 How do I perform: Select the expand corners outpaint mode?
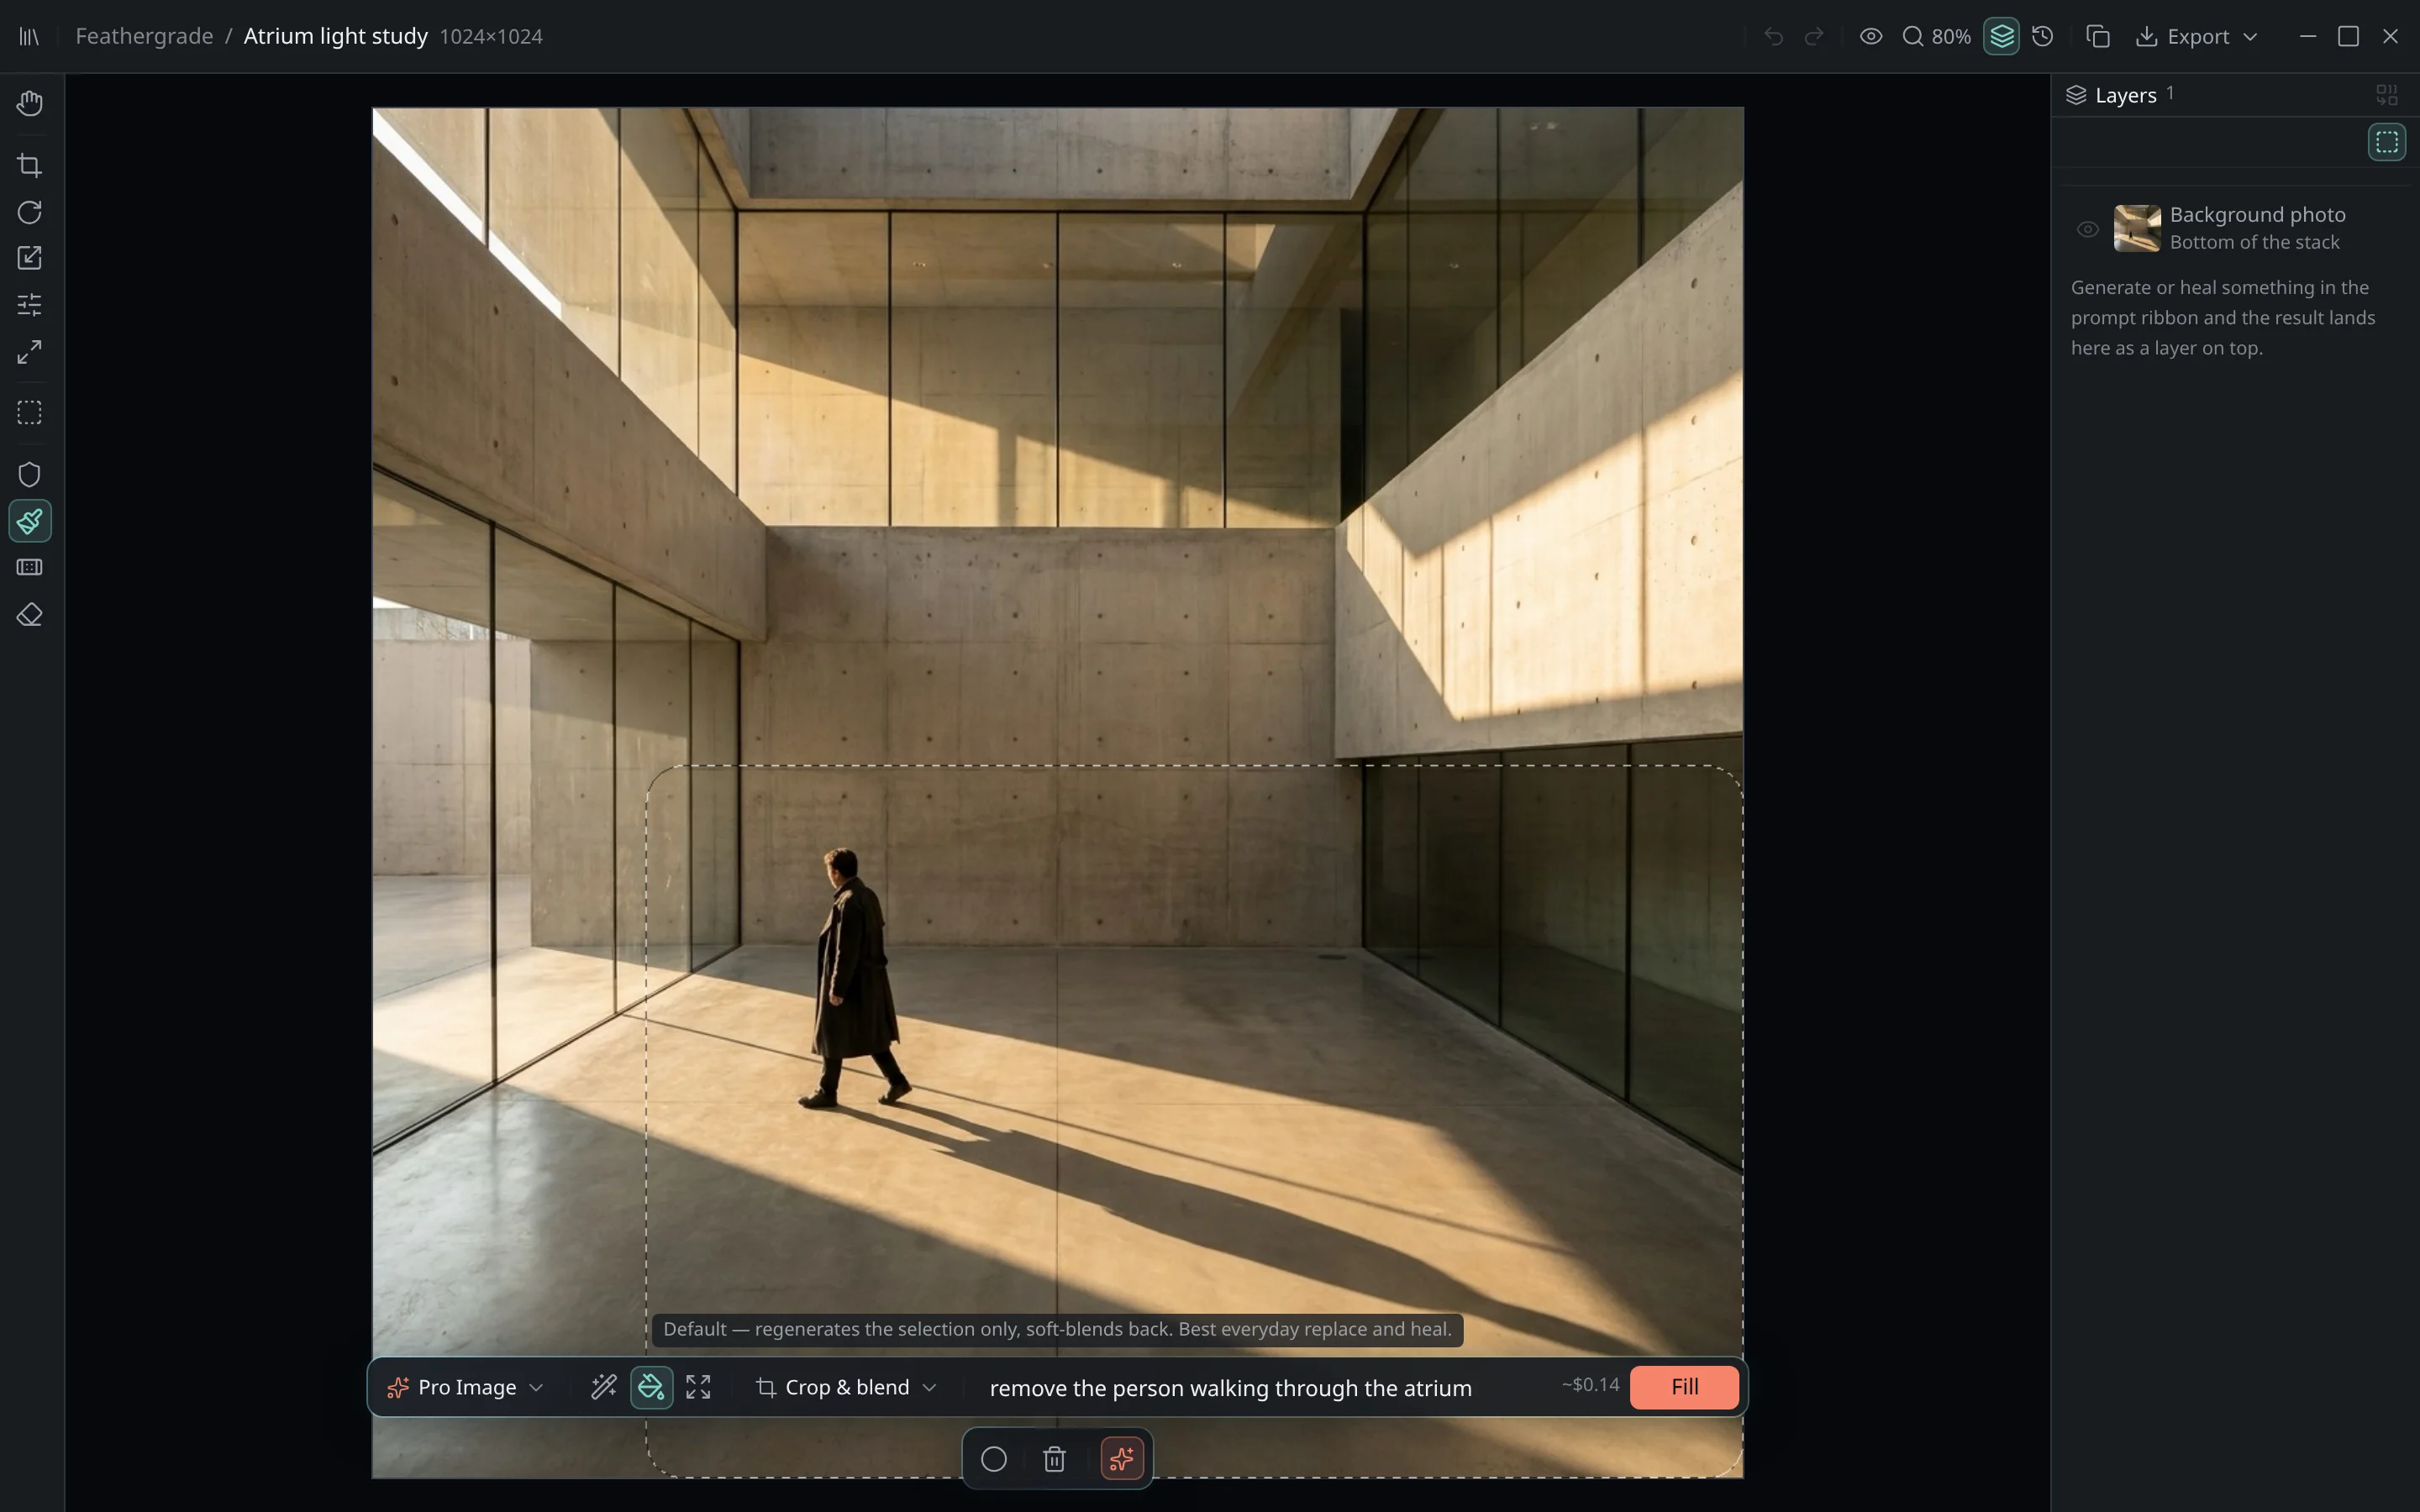pyautogui.click(x=698, y=1388)
